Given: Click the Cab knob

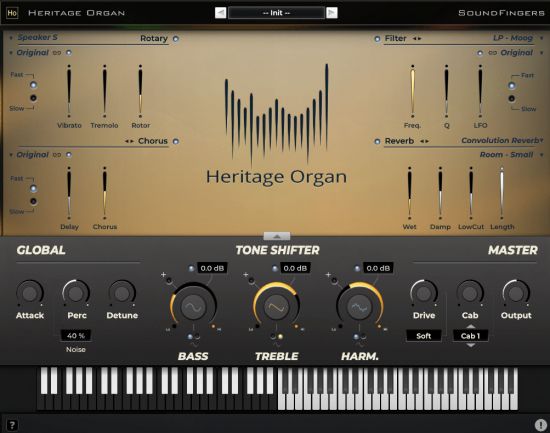Looking at the screenshot, I should pos(470,293).
